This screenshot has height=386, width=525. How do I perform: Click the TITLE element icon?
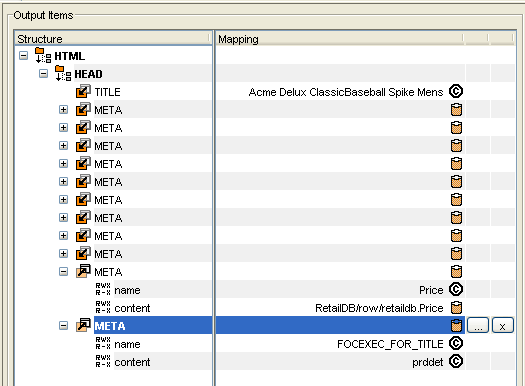coord(83,91)
